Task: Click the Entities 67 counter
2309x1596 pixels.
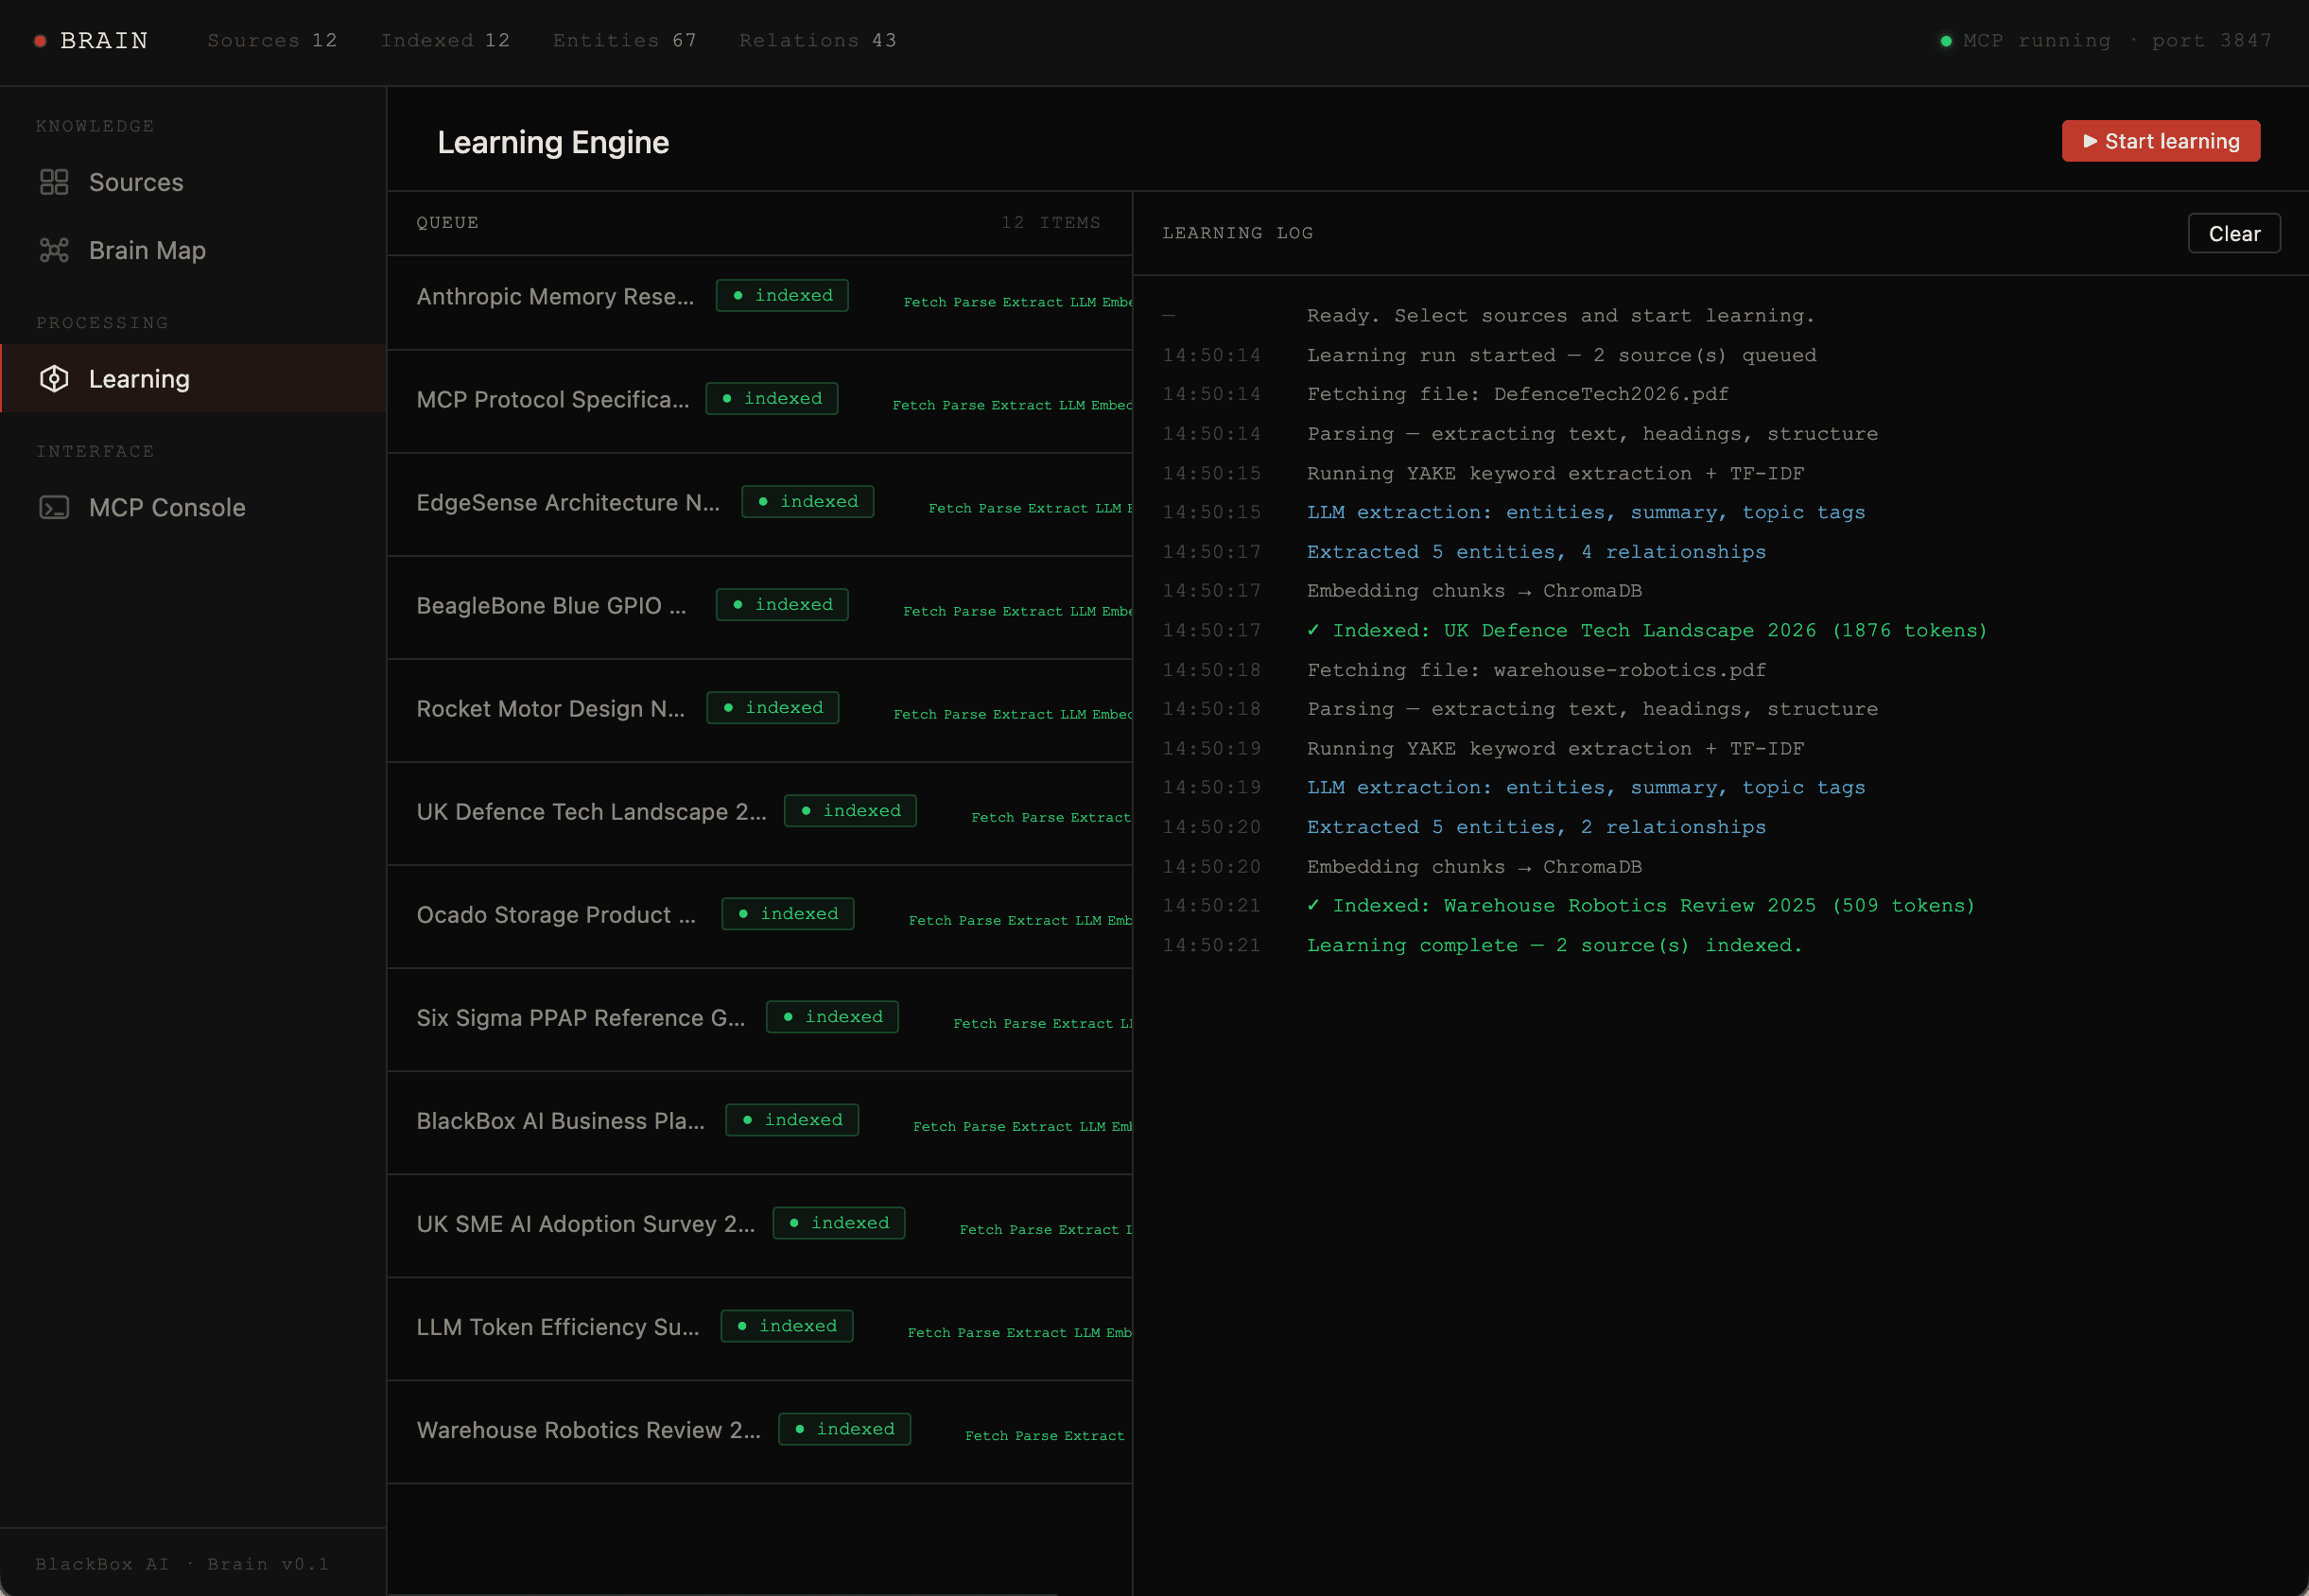Action: point(624,41)
